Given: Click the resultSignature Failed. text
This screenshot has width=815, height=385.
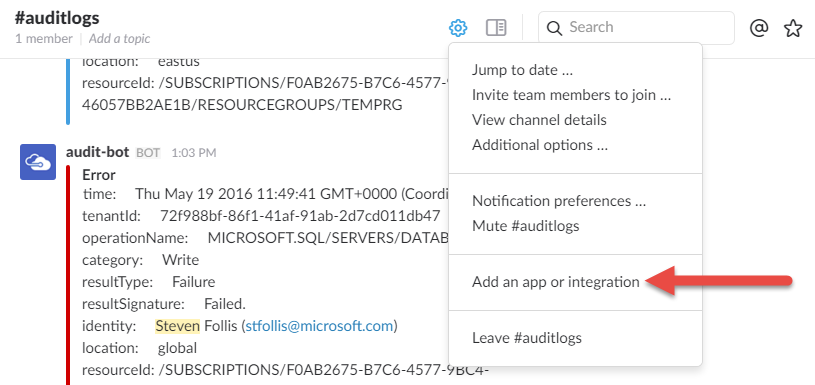Looking at the screenshot, I should [x=164, y=304].
